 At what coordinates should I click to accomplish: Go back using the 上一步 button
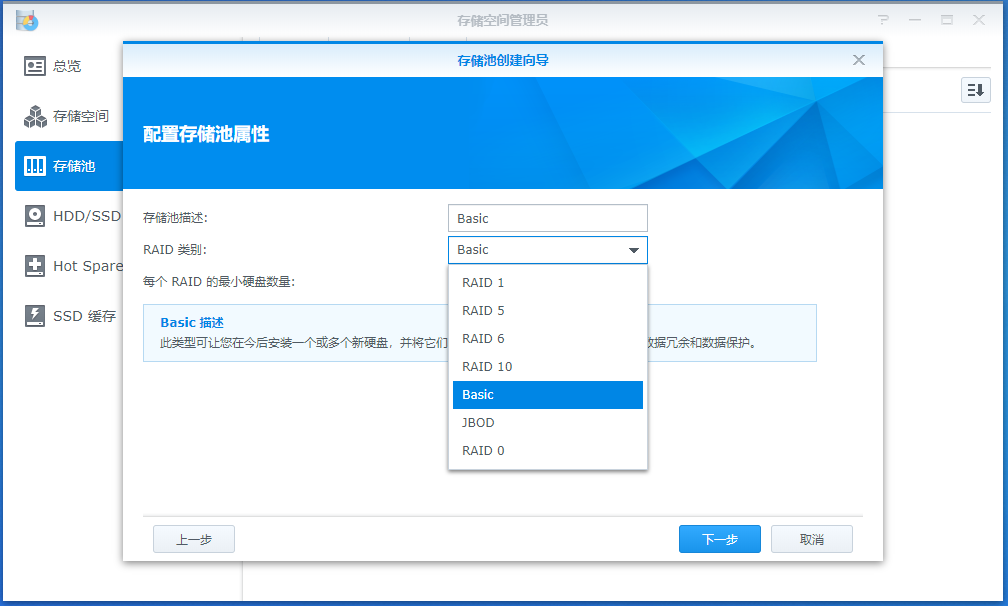193,538
